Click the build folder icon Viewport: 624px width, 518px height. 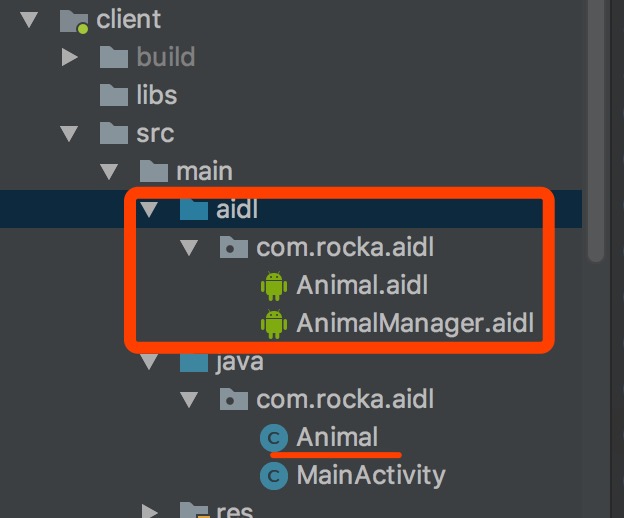click(114, 57)
